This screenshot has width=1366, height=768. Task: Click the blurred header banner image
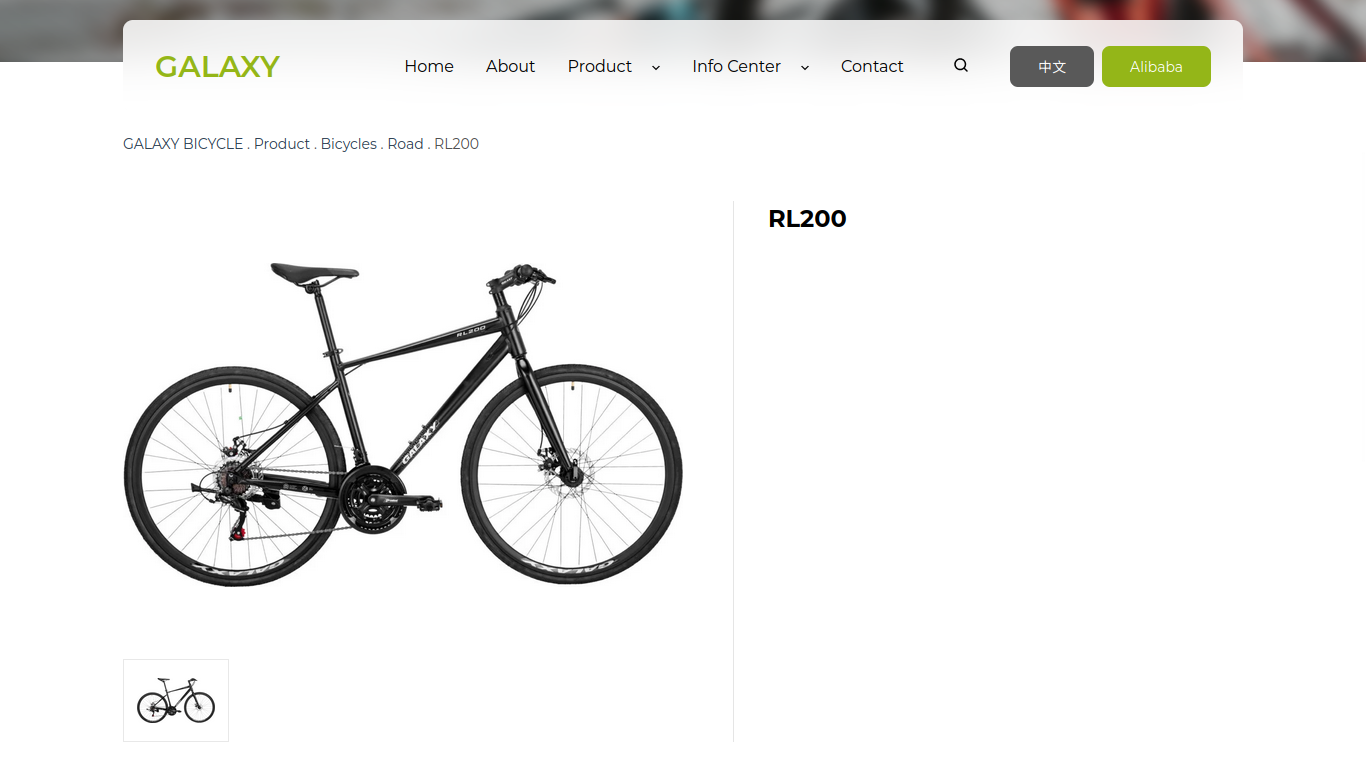[683, 10]
